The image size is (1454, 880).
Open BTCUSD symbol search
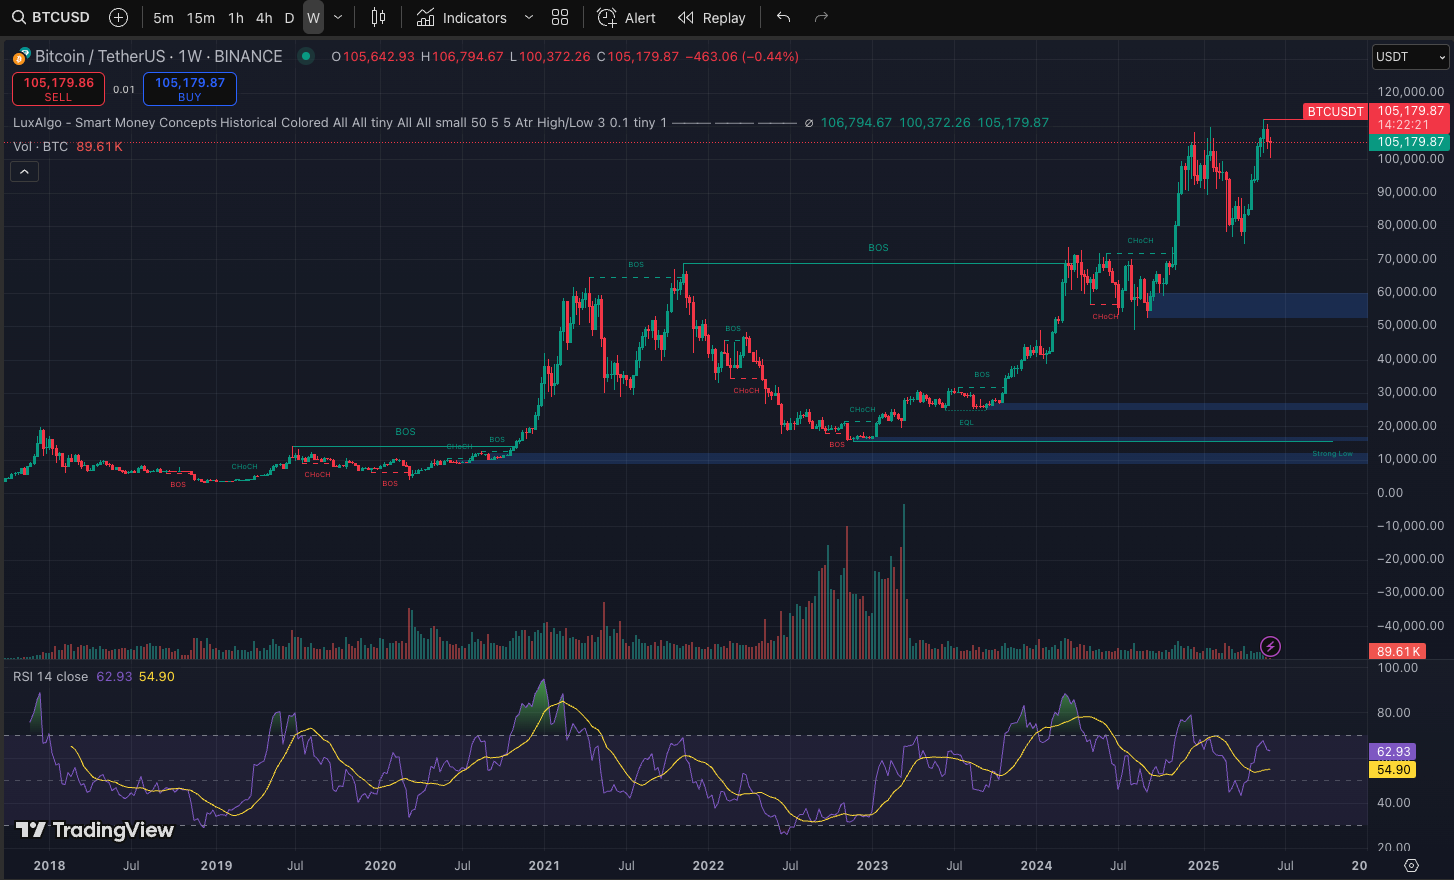(51, 17)
